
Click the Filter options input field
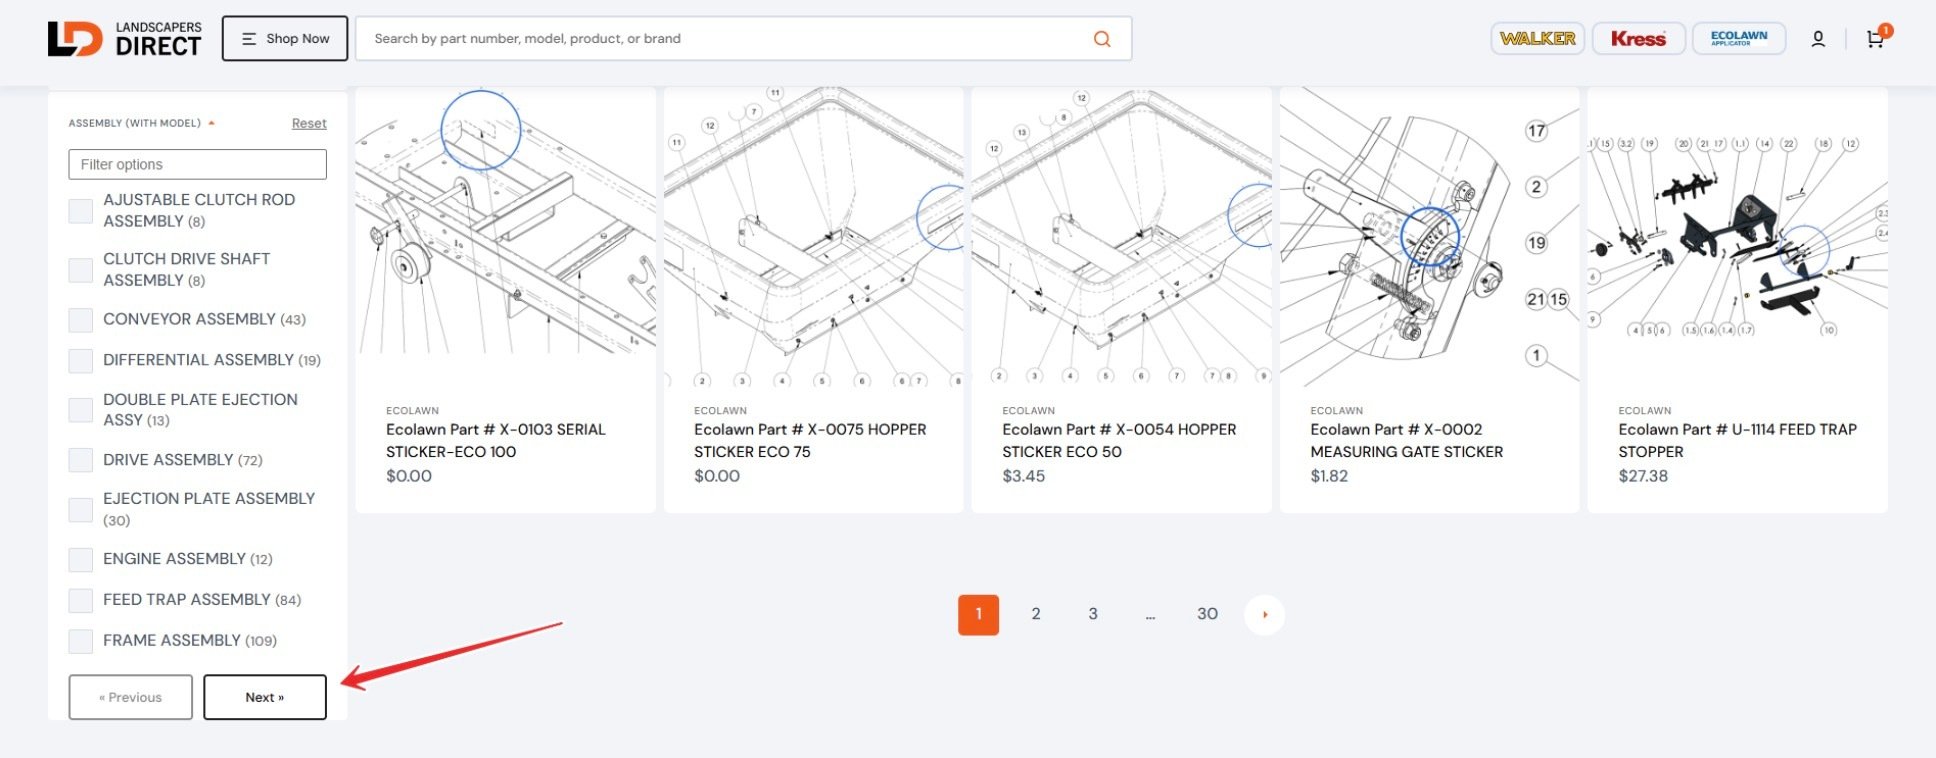(x=198, y=164)
